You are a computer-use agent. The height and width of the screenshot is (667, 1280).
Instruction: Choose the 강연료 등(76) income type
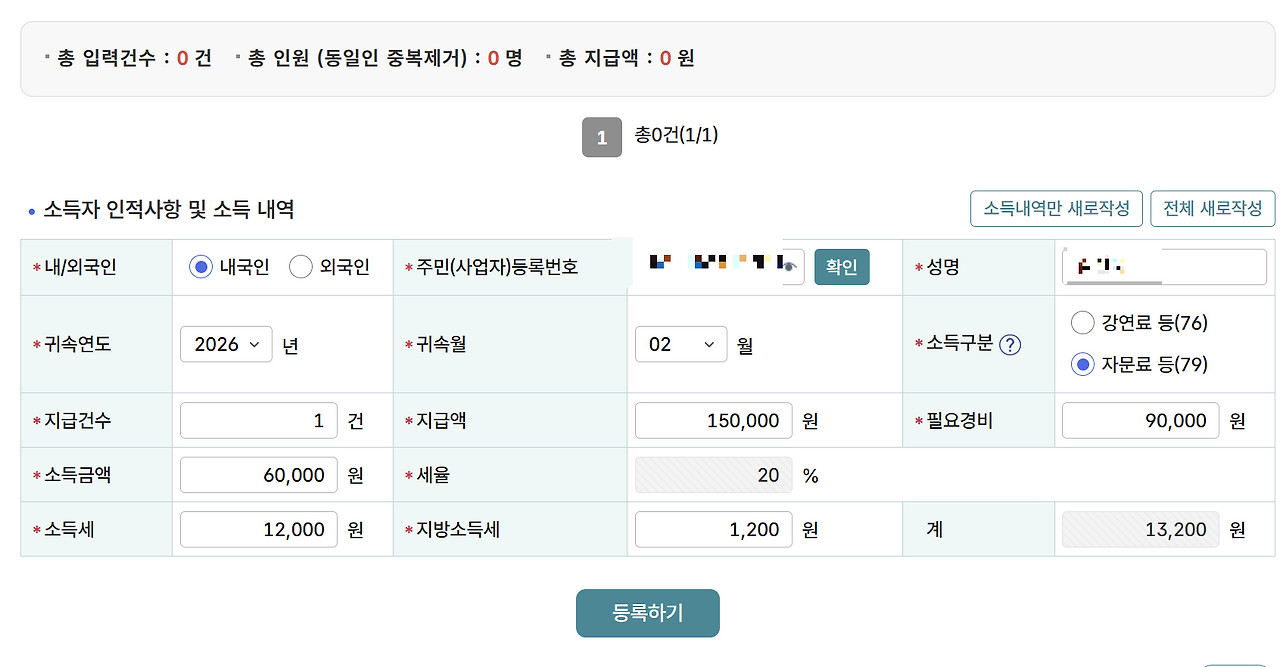tap(1082, 323)
